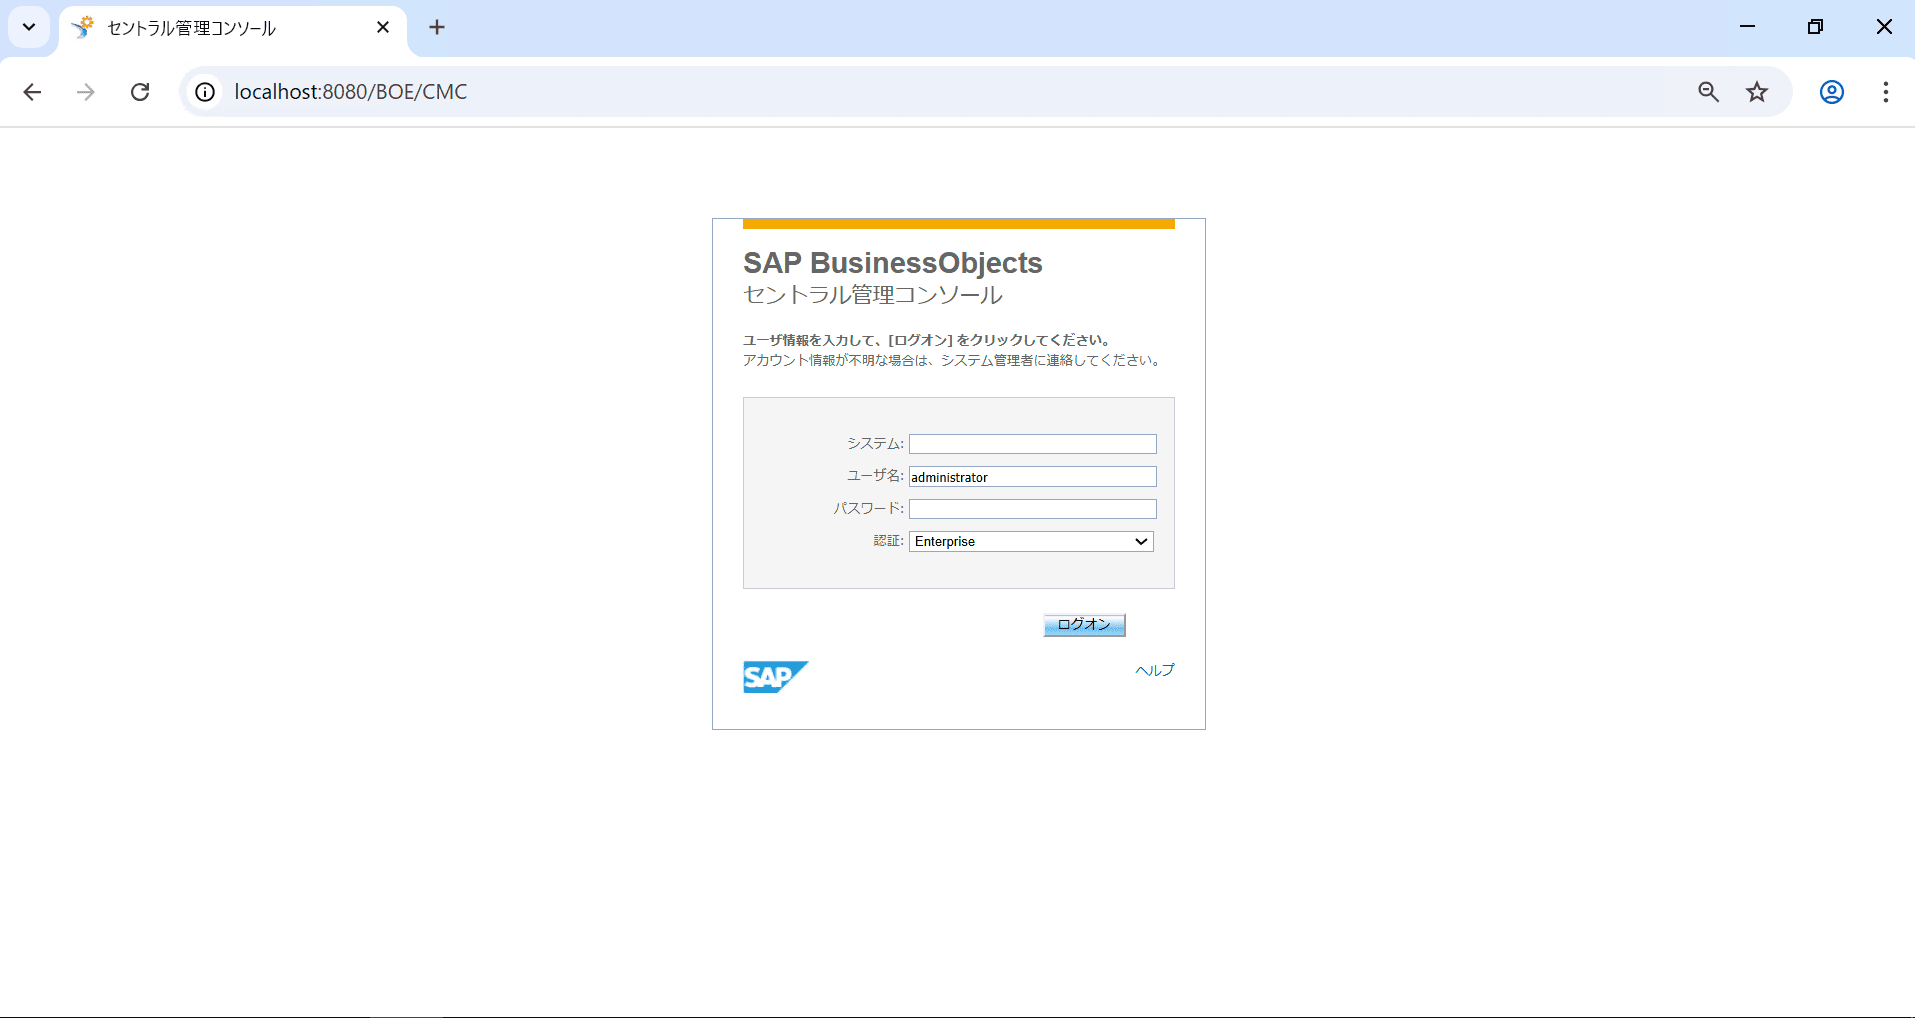Click the browser back arrow icon
1915x1018 pixels.
[x=32, y=92]
